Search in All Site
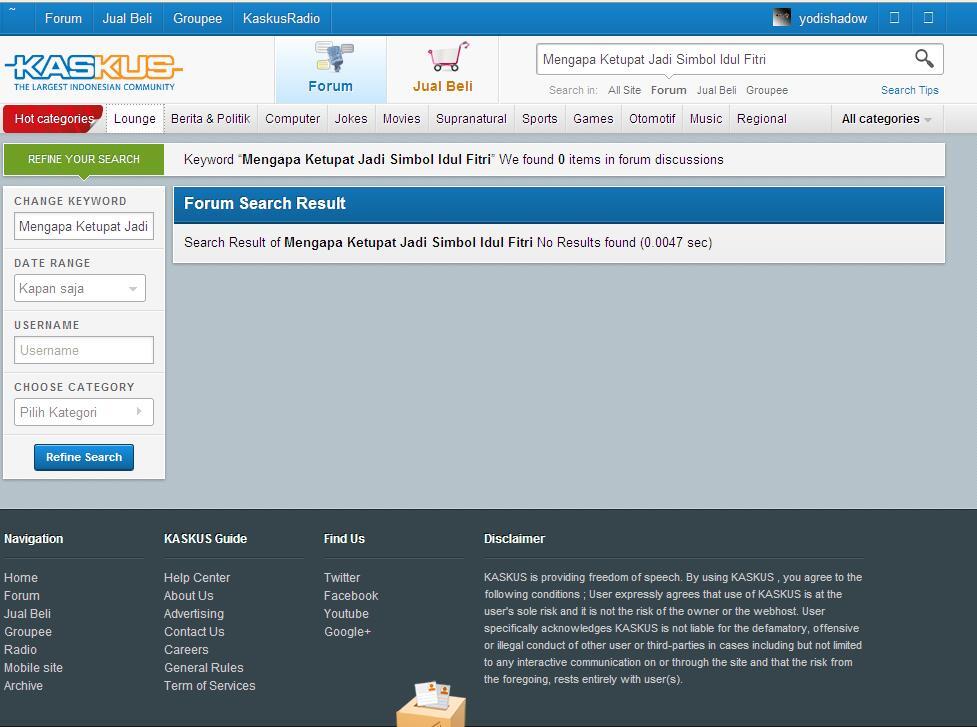977x727 pixels. (x=624, y=90)
